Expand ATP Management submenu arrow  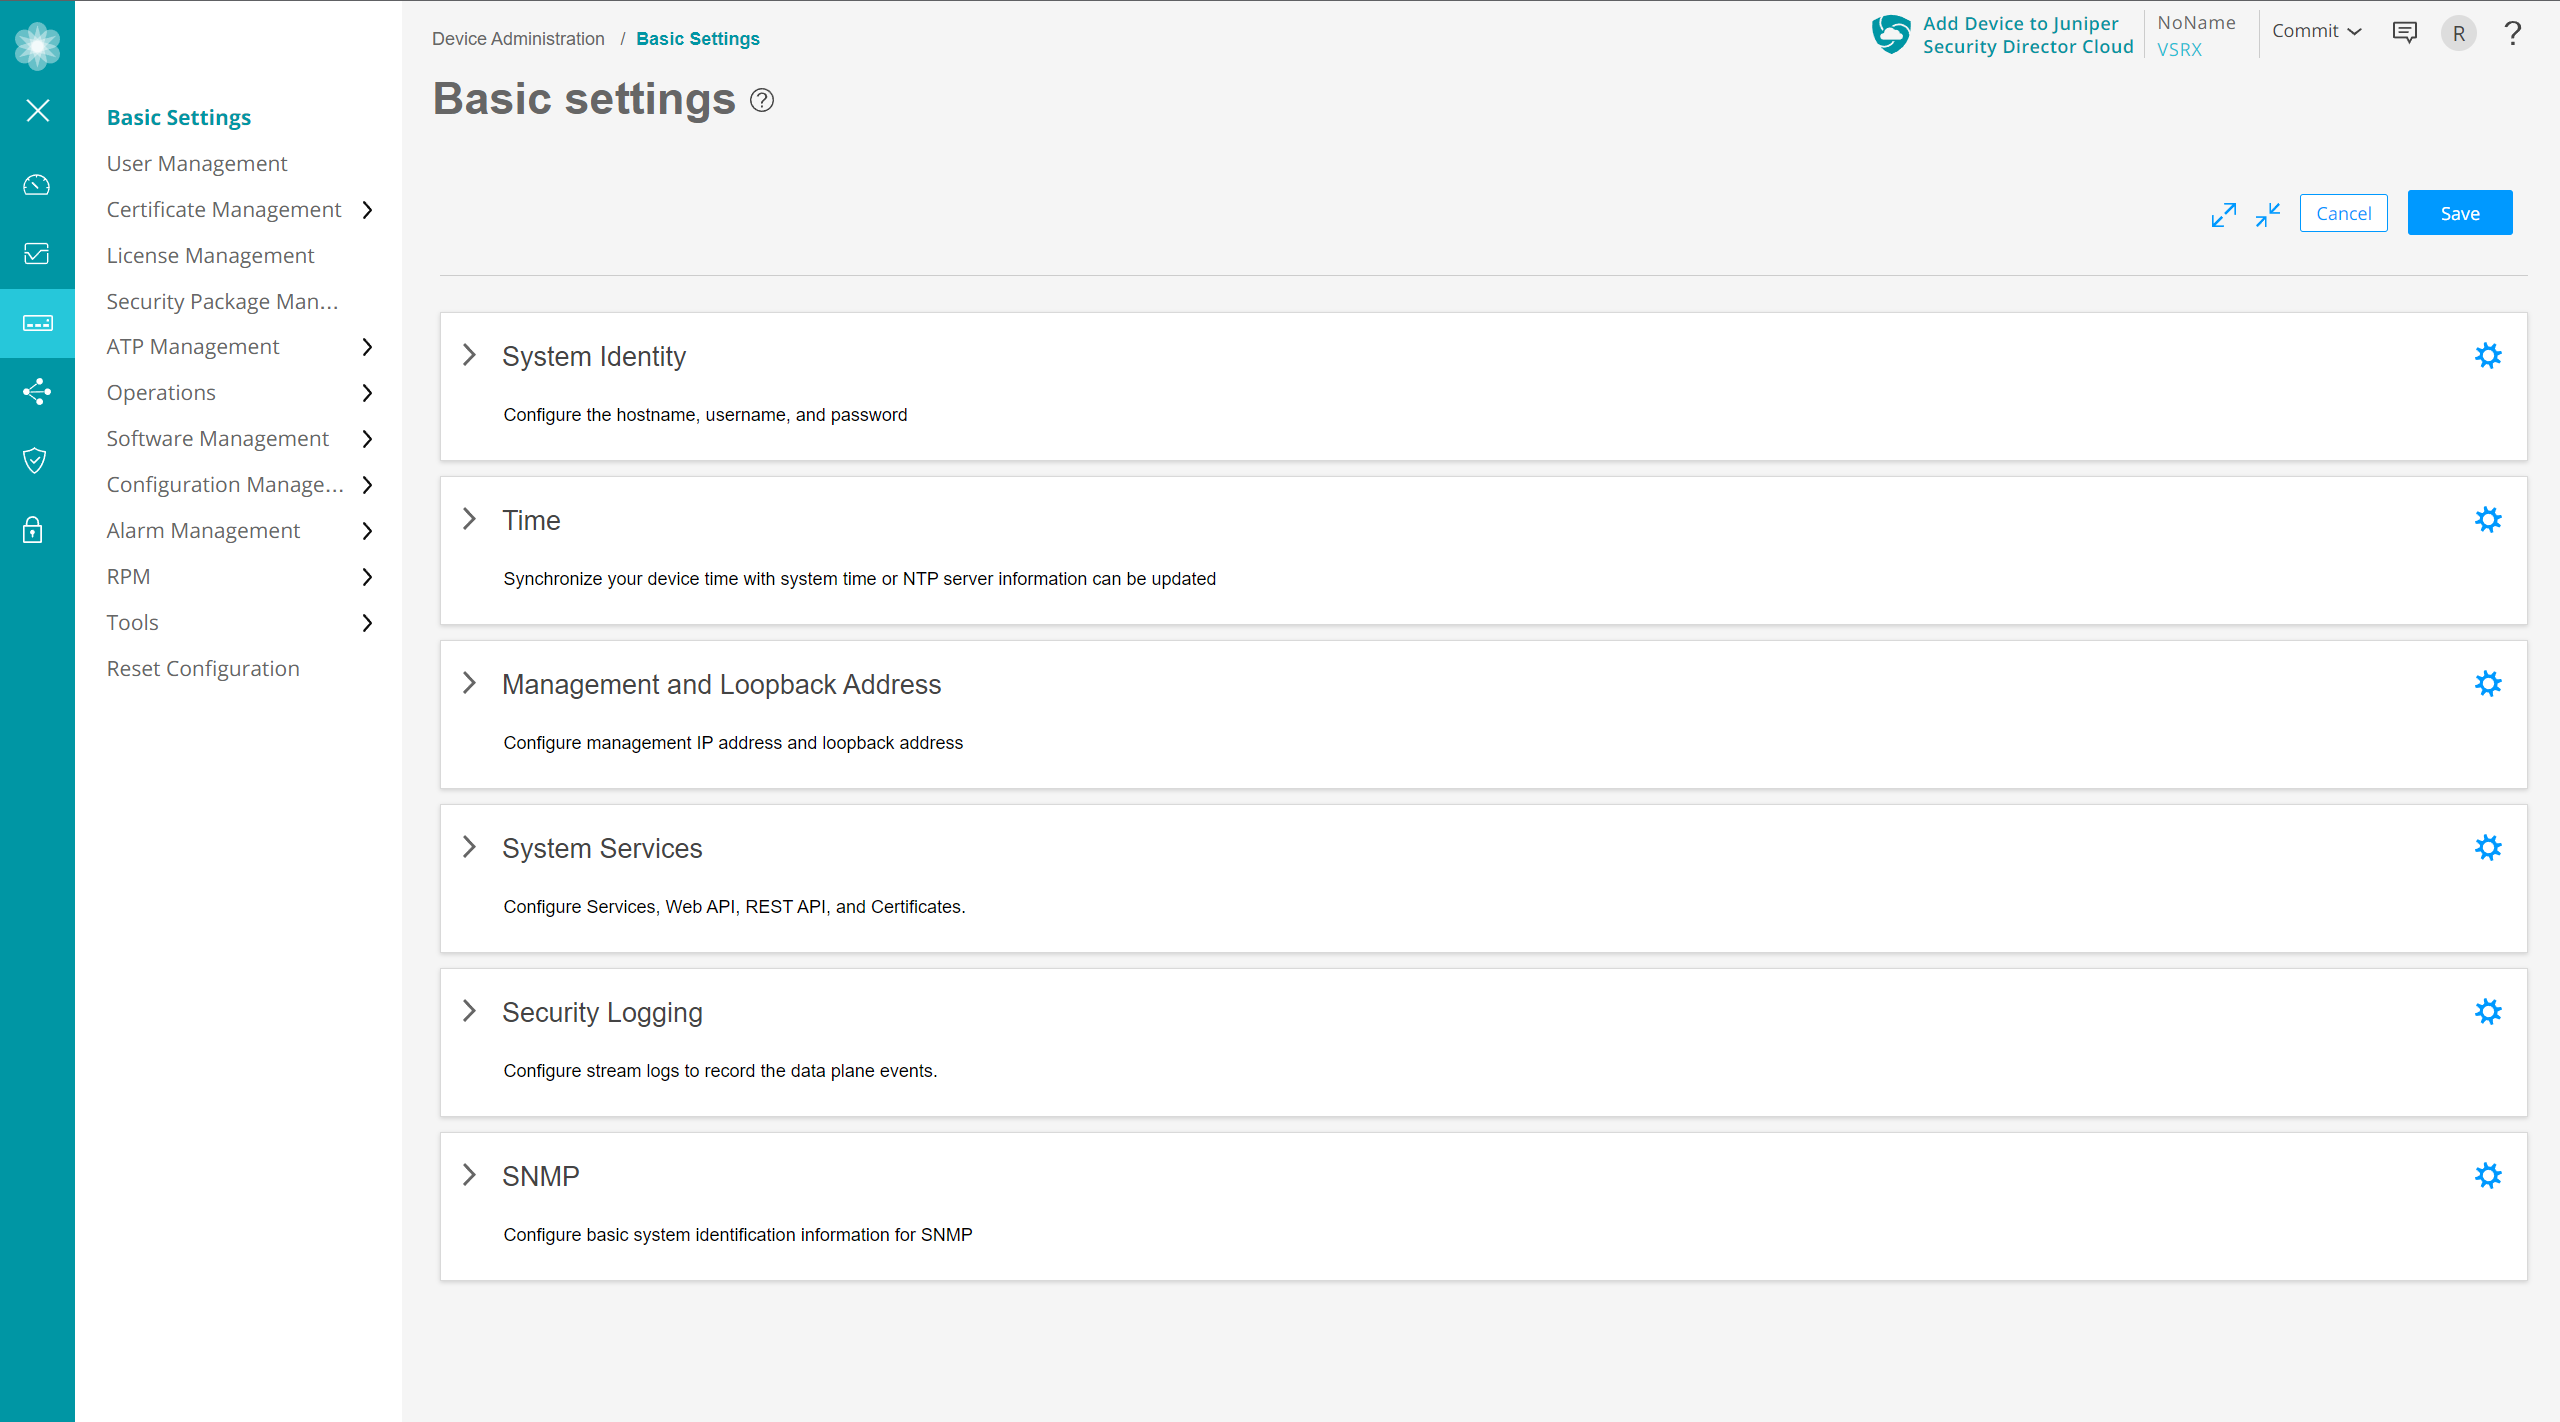coord(367,347)
